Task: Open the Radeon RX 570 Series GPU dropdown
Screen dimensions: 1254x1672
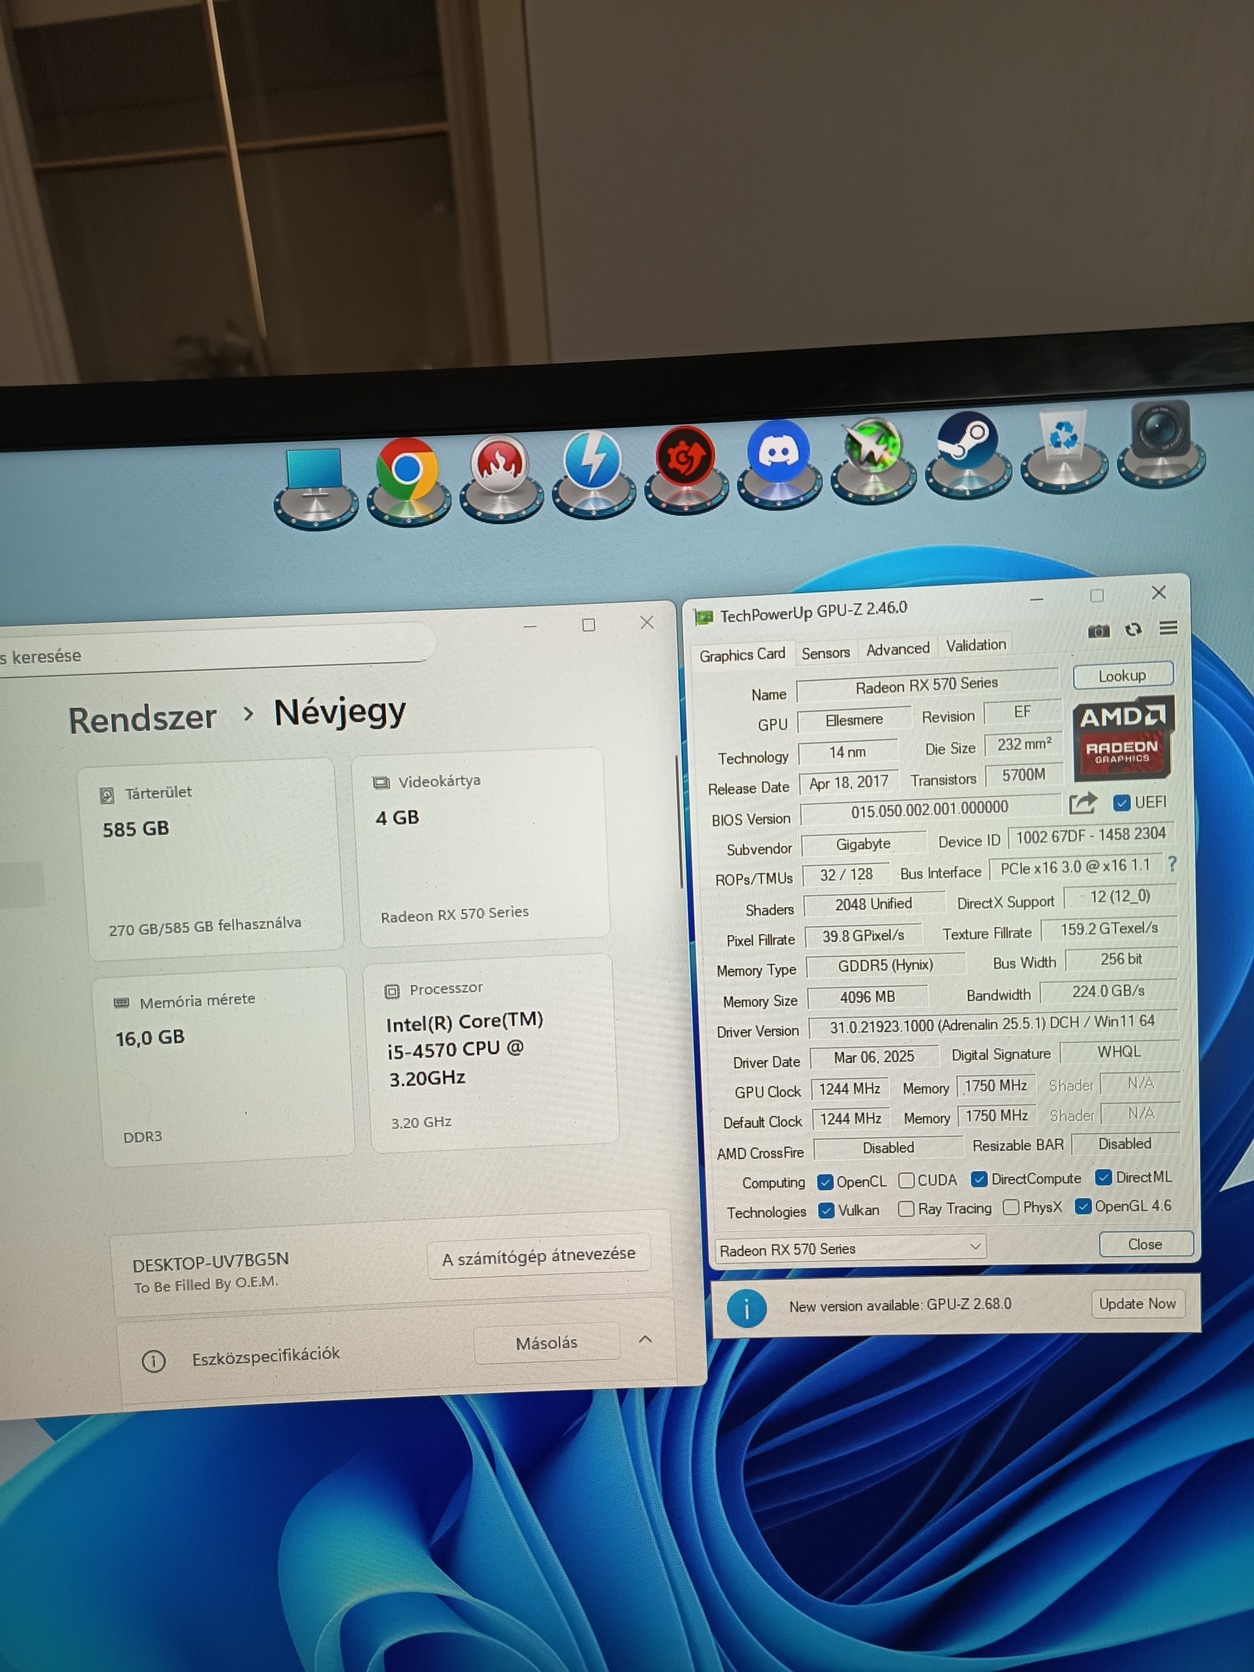Action: coord(851,1248)
